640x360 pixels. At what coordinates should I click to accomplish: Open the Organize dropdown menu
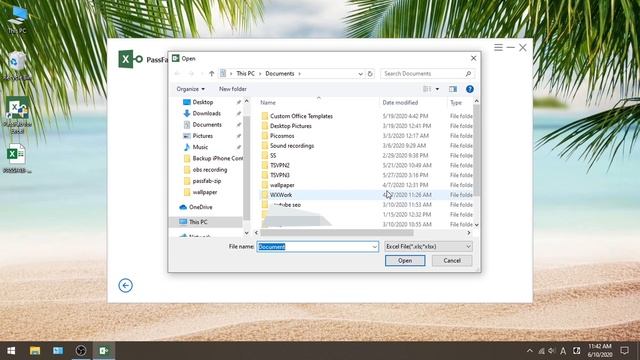click(190, 89)
